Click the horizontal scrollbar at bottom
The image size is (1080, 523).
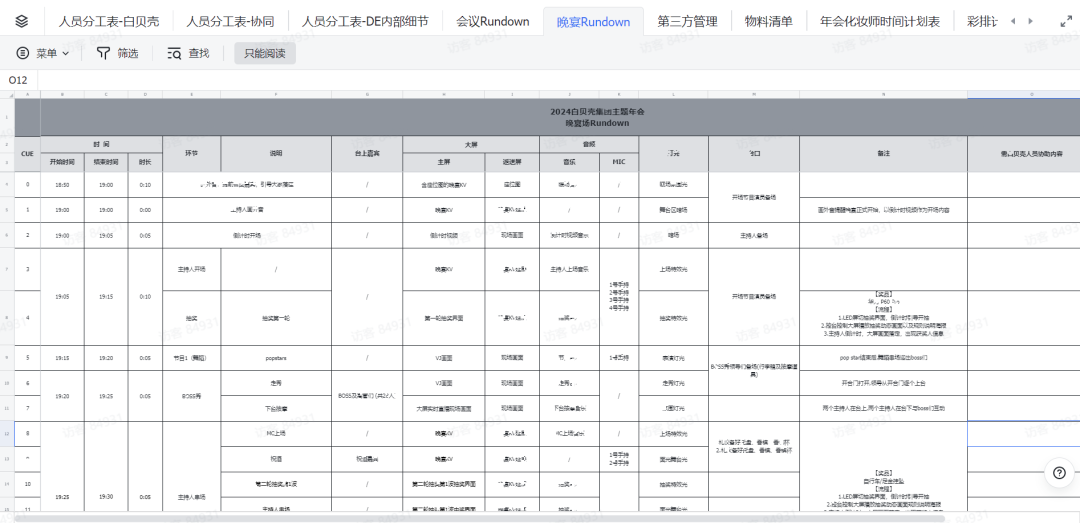[482, 517]
